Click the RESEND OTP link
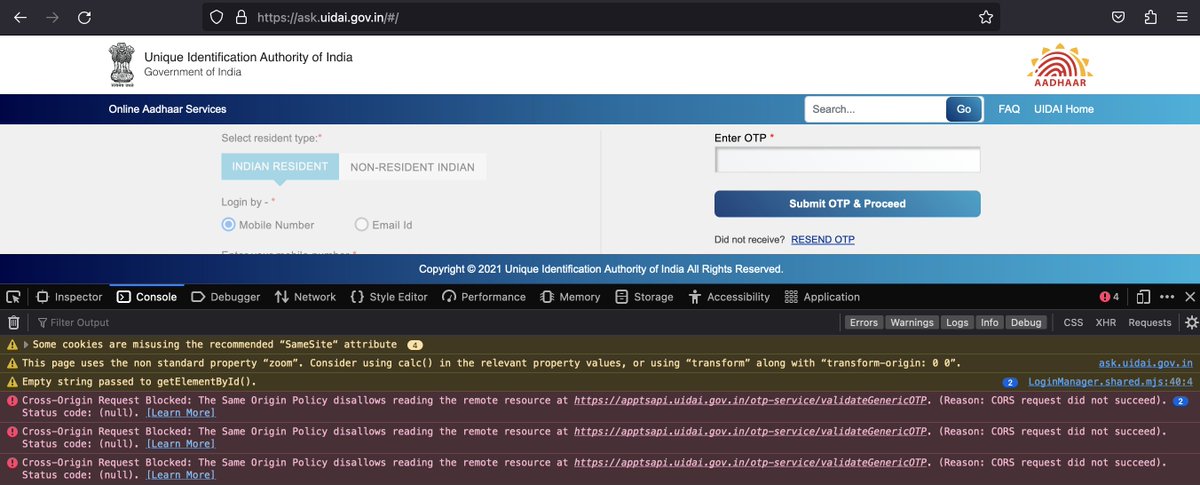Image resolution: width=1200 pixels, height=485 pixels. (x=823, y=240)
